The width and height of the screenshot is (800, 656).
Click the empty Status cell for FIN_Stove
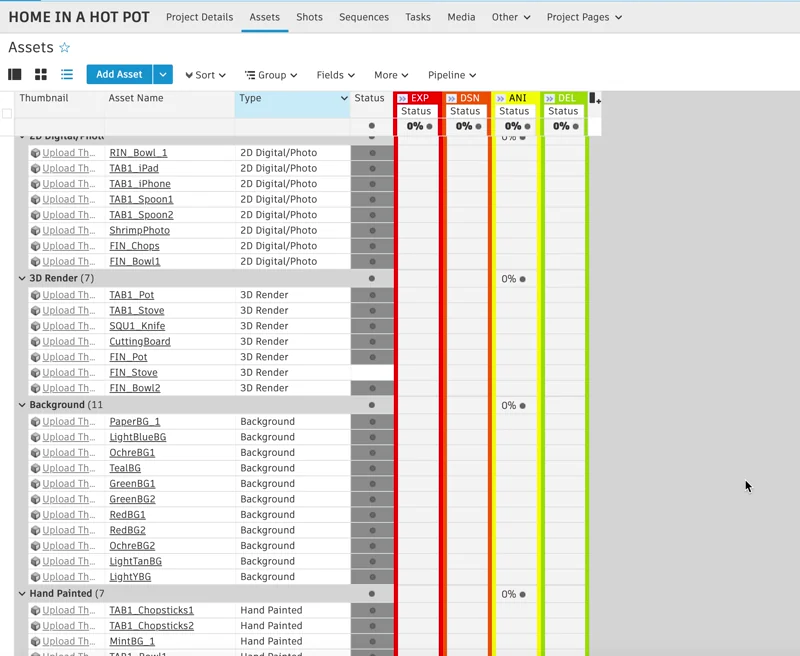tap(371, 373)
